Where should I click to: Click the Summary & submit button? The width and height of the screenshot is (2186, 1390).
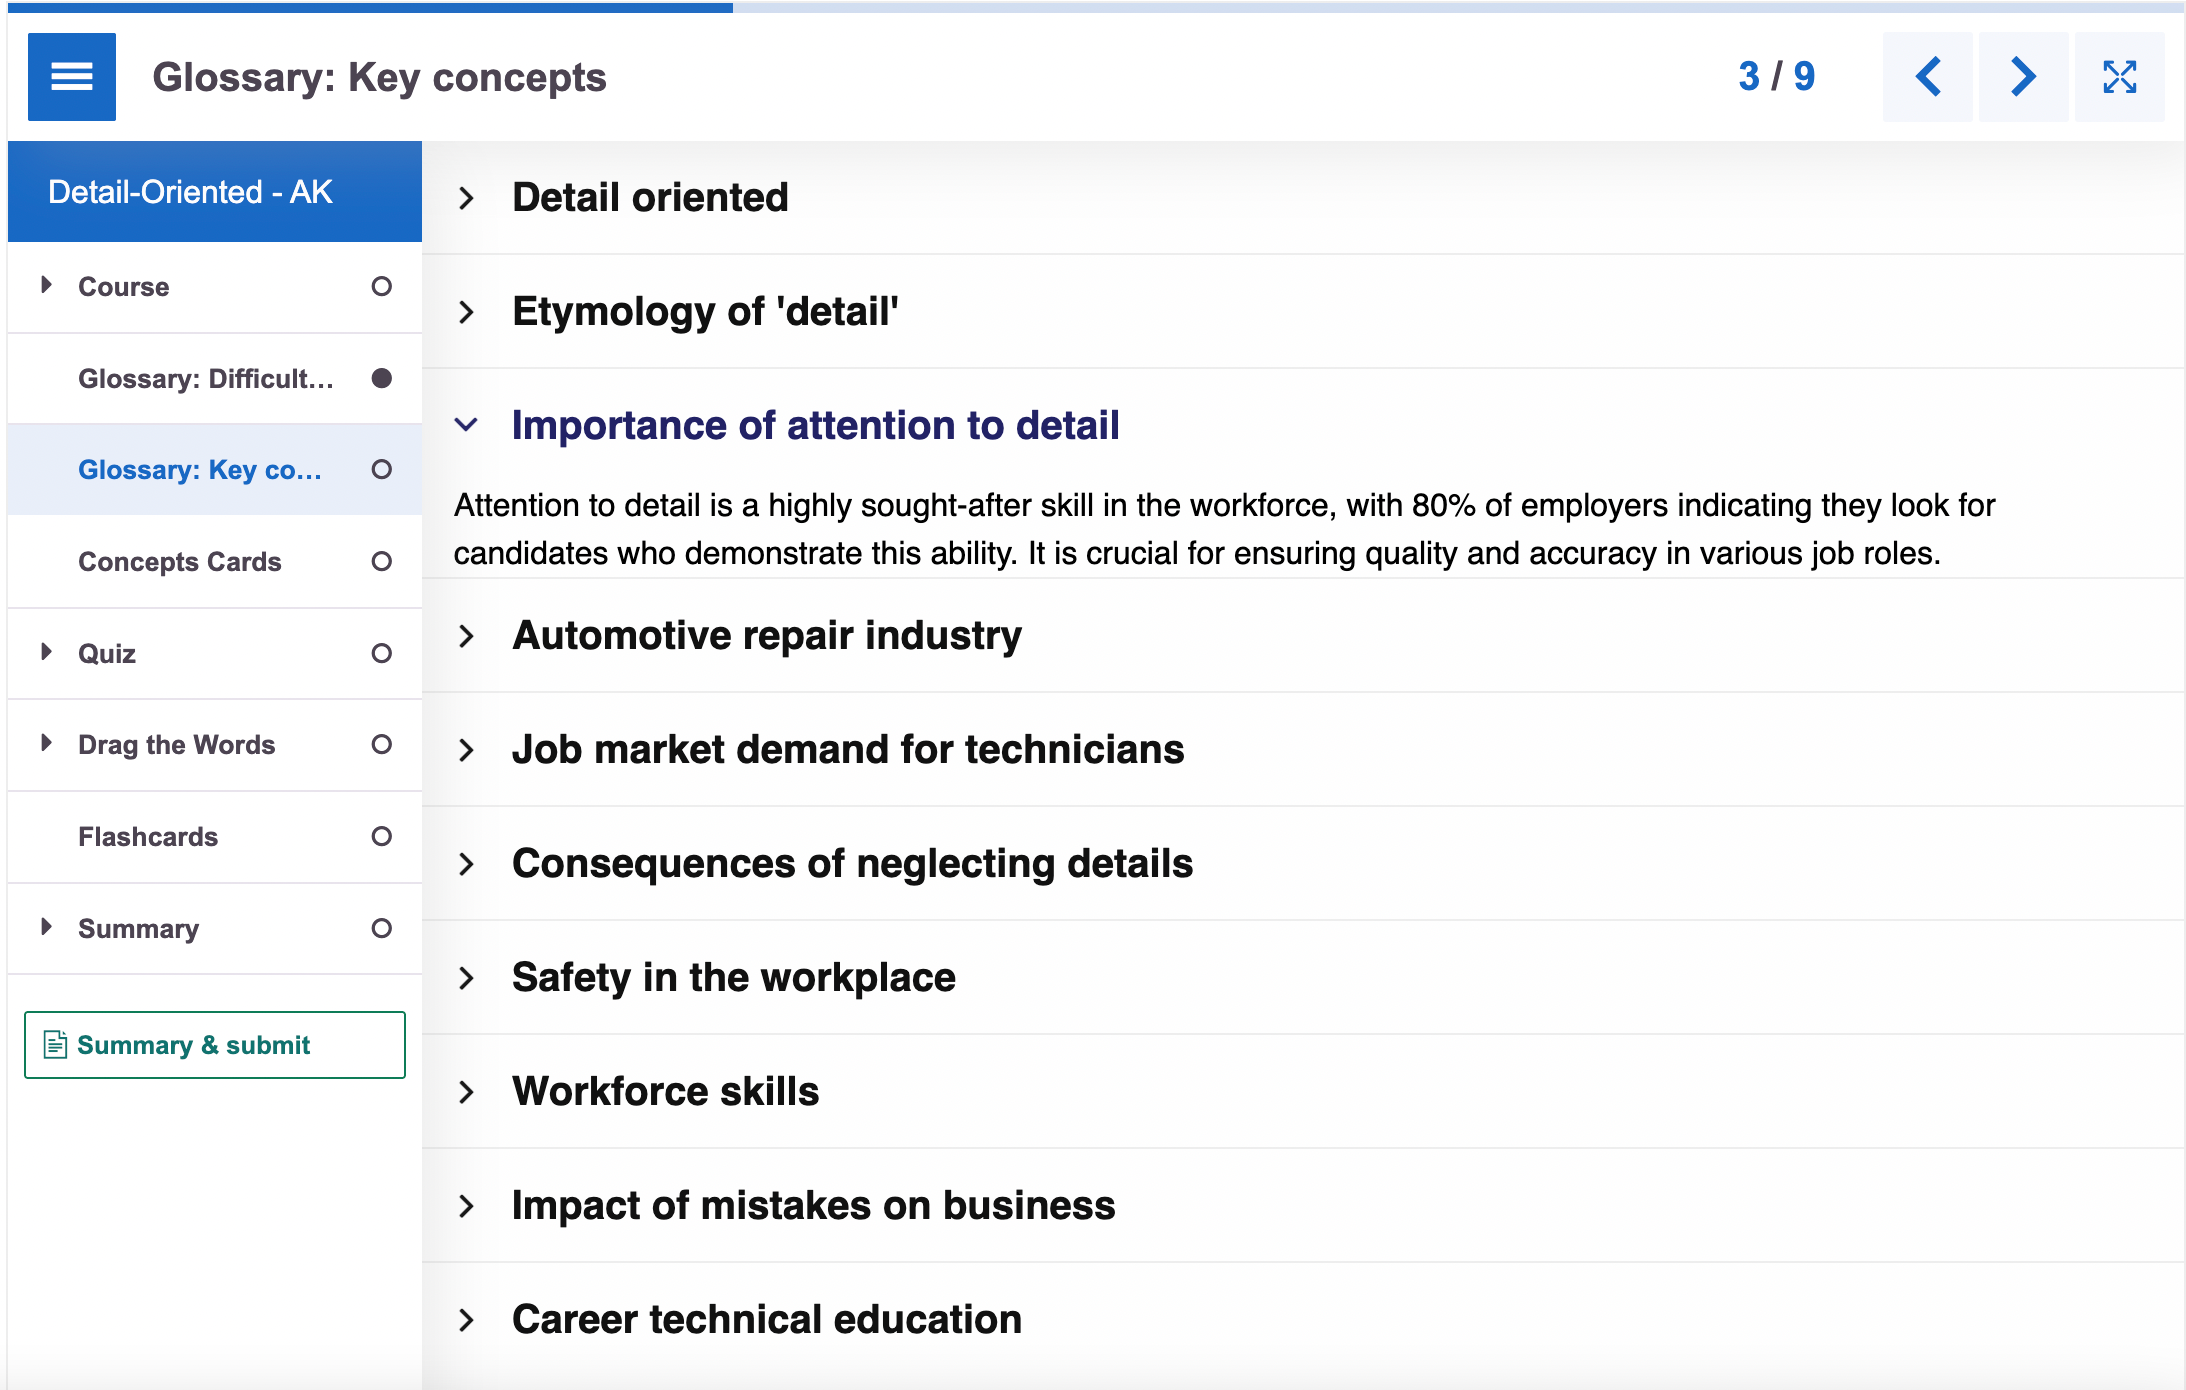[213, 1045]
